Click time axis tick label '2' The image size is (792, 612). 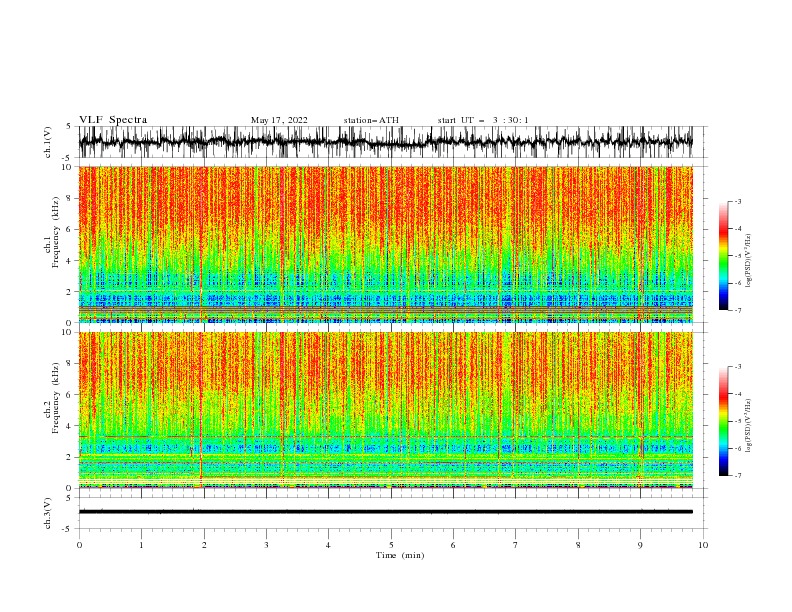[204, 545]
